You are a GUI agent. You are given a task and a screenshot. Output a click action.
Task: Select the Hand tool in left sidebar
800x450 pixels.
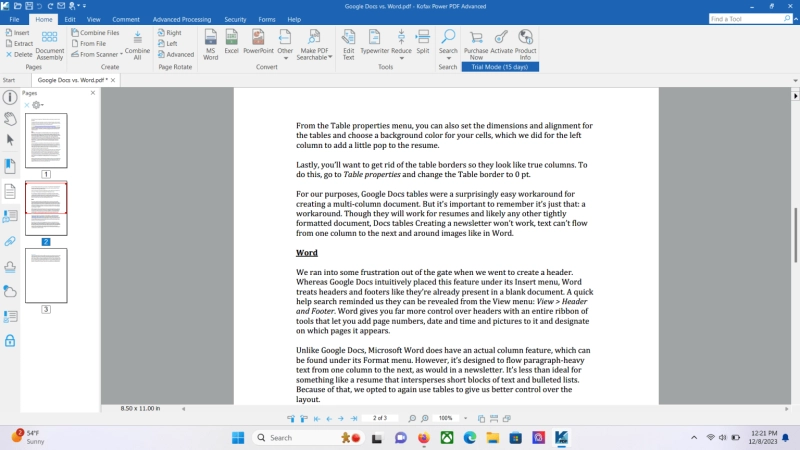click(x=10, y=119)
